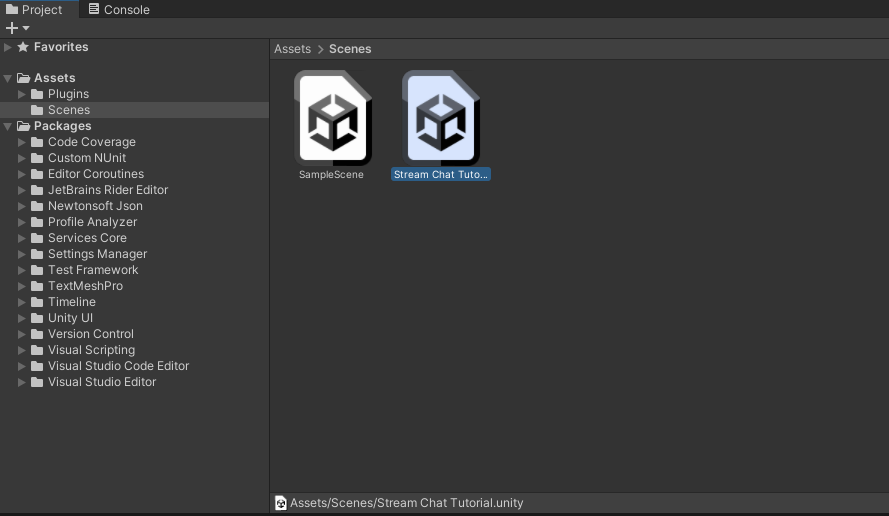
Task: Click the Favorites star icon
Action: pyautogui.click(x=23, y=47)
